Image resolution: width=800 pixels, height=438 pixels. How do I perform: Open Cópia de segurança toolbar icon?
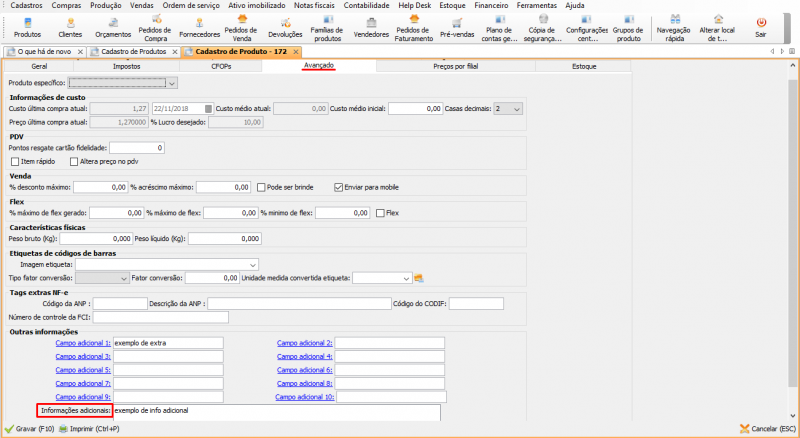point(543,28)
